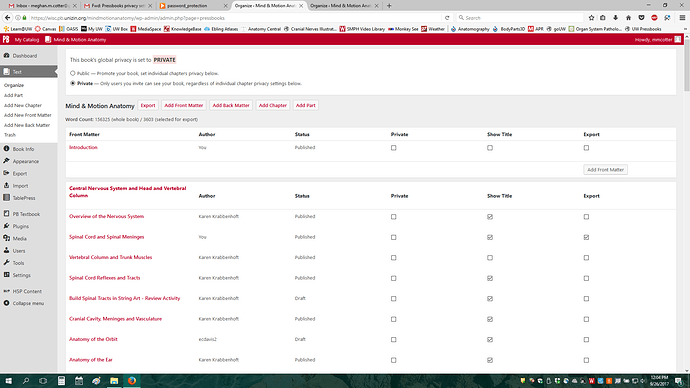This screenshot has width=690, height=388.
Task: Switch to the password_protection tab
Action: [193, 6]
